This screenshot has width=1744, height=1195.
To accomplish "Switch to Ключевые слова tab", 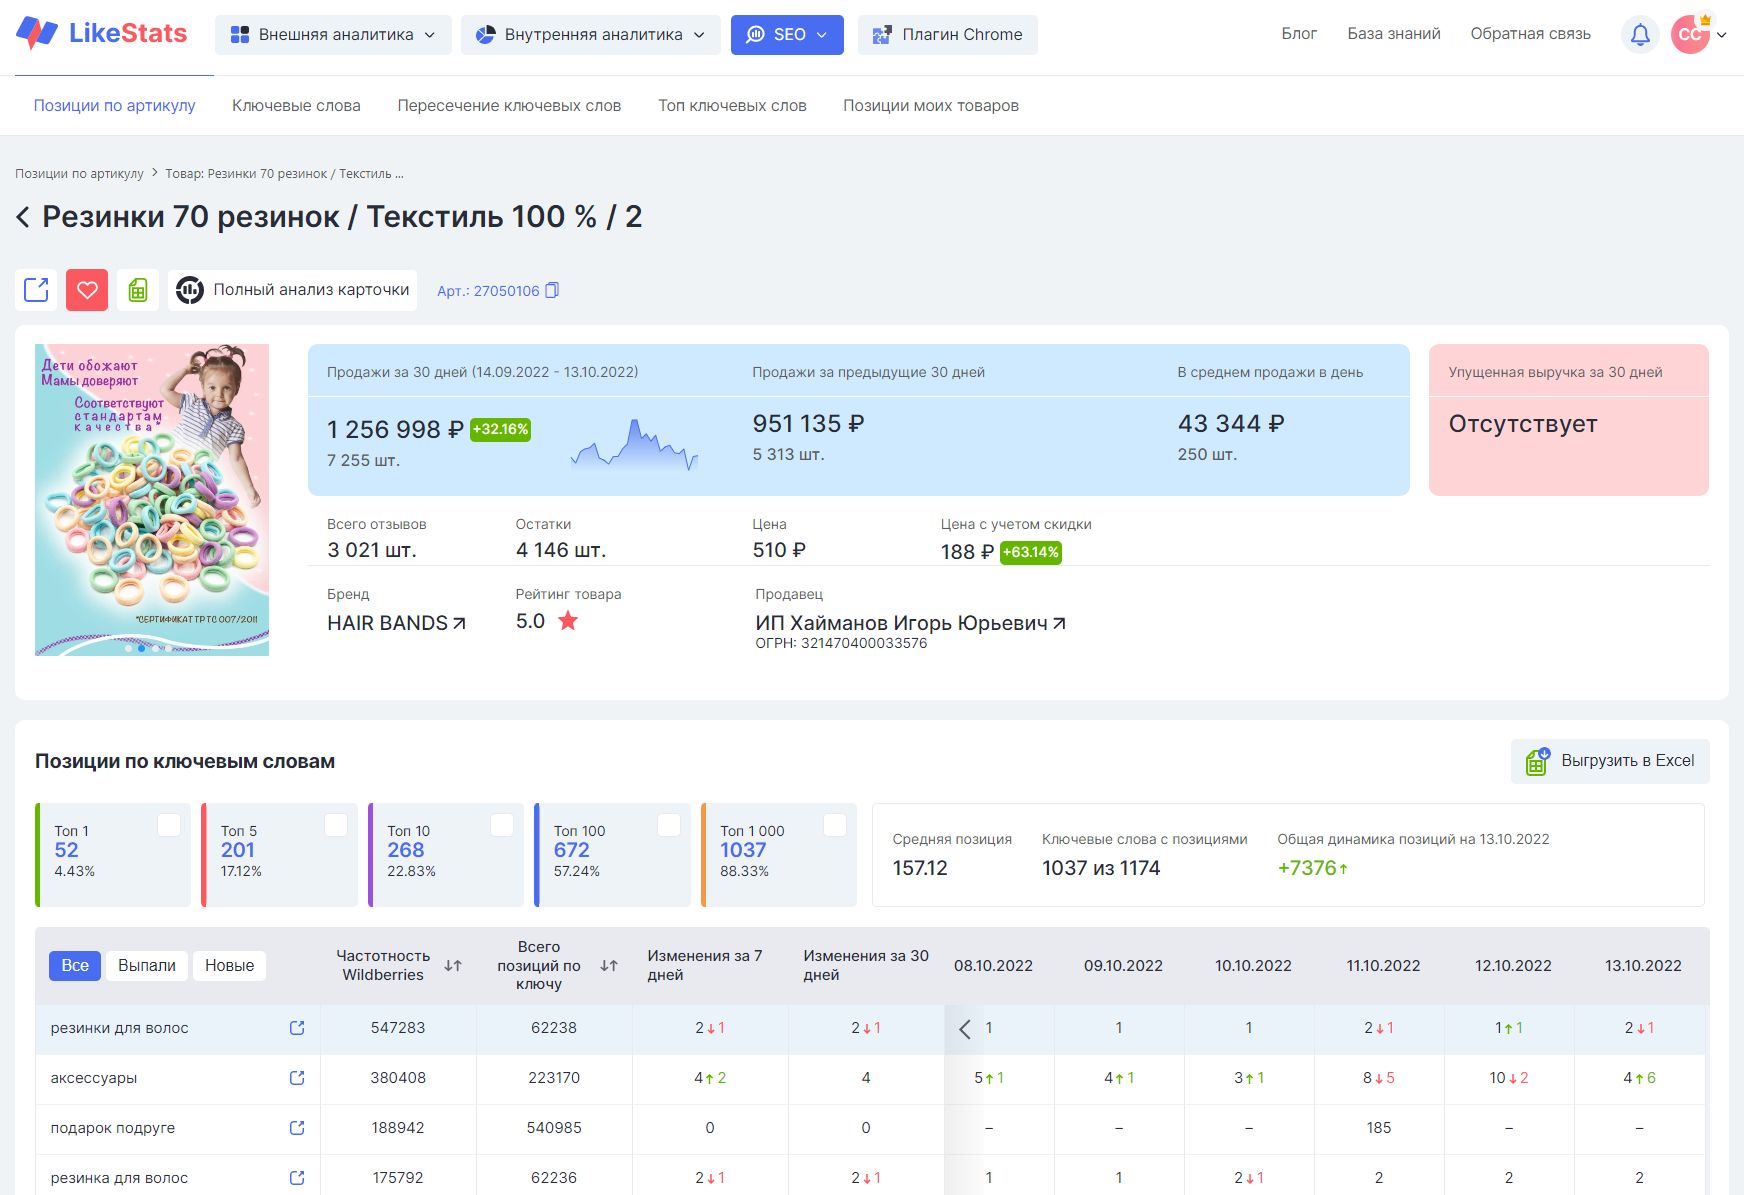I will pos(296,106).
